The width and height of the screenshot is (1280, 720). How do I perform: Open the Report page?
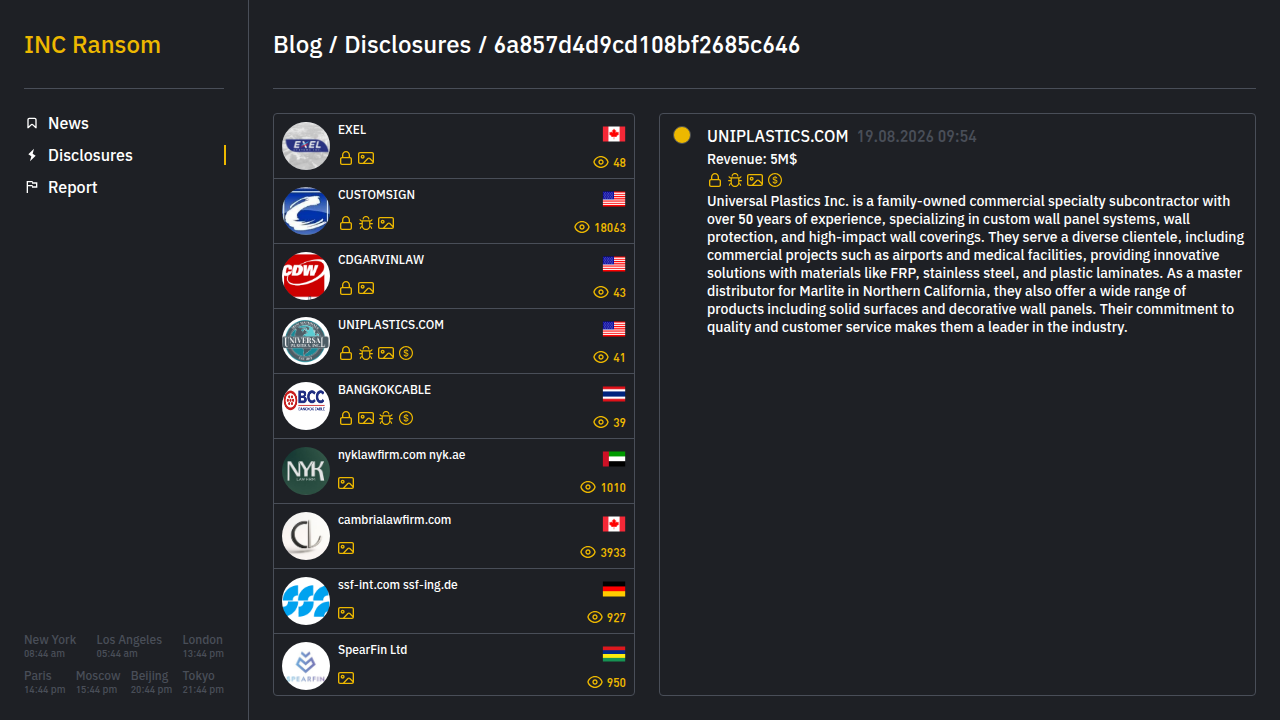(72, 187)
